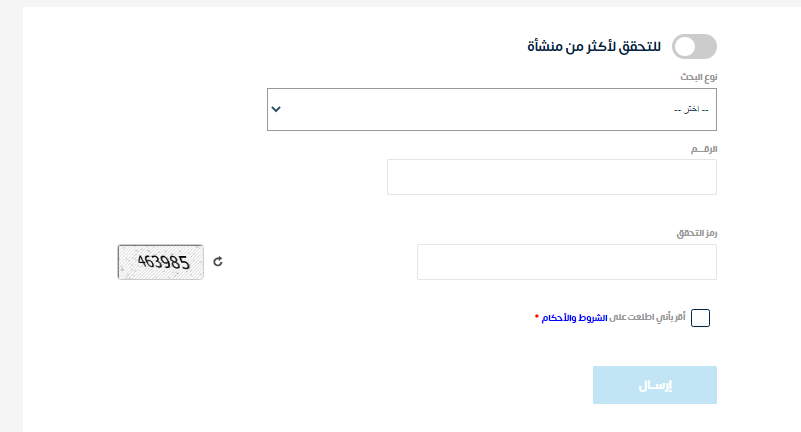Click the الرقم field label
The width and height of the screenshot is (801, 432).
(x=705, y=148)
